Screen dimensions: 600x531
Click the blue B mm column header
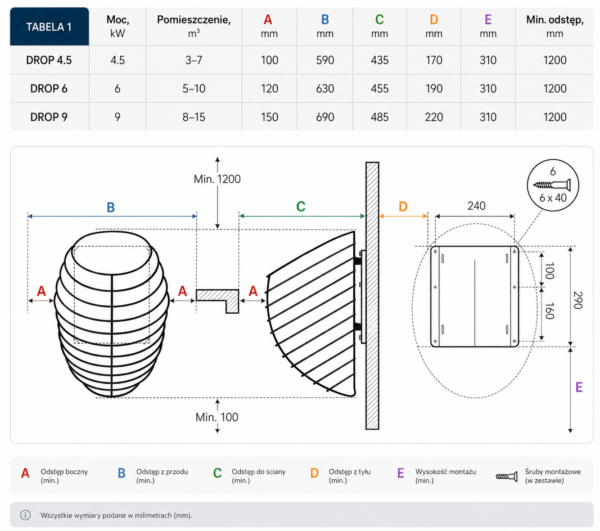[x=324, y=26]
